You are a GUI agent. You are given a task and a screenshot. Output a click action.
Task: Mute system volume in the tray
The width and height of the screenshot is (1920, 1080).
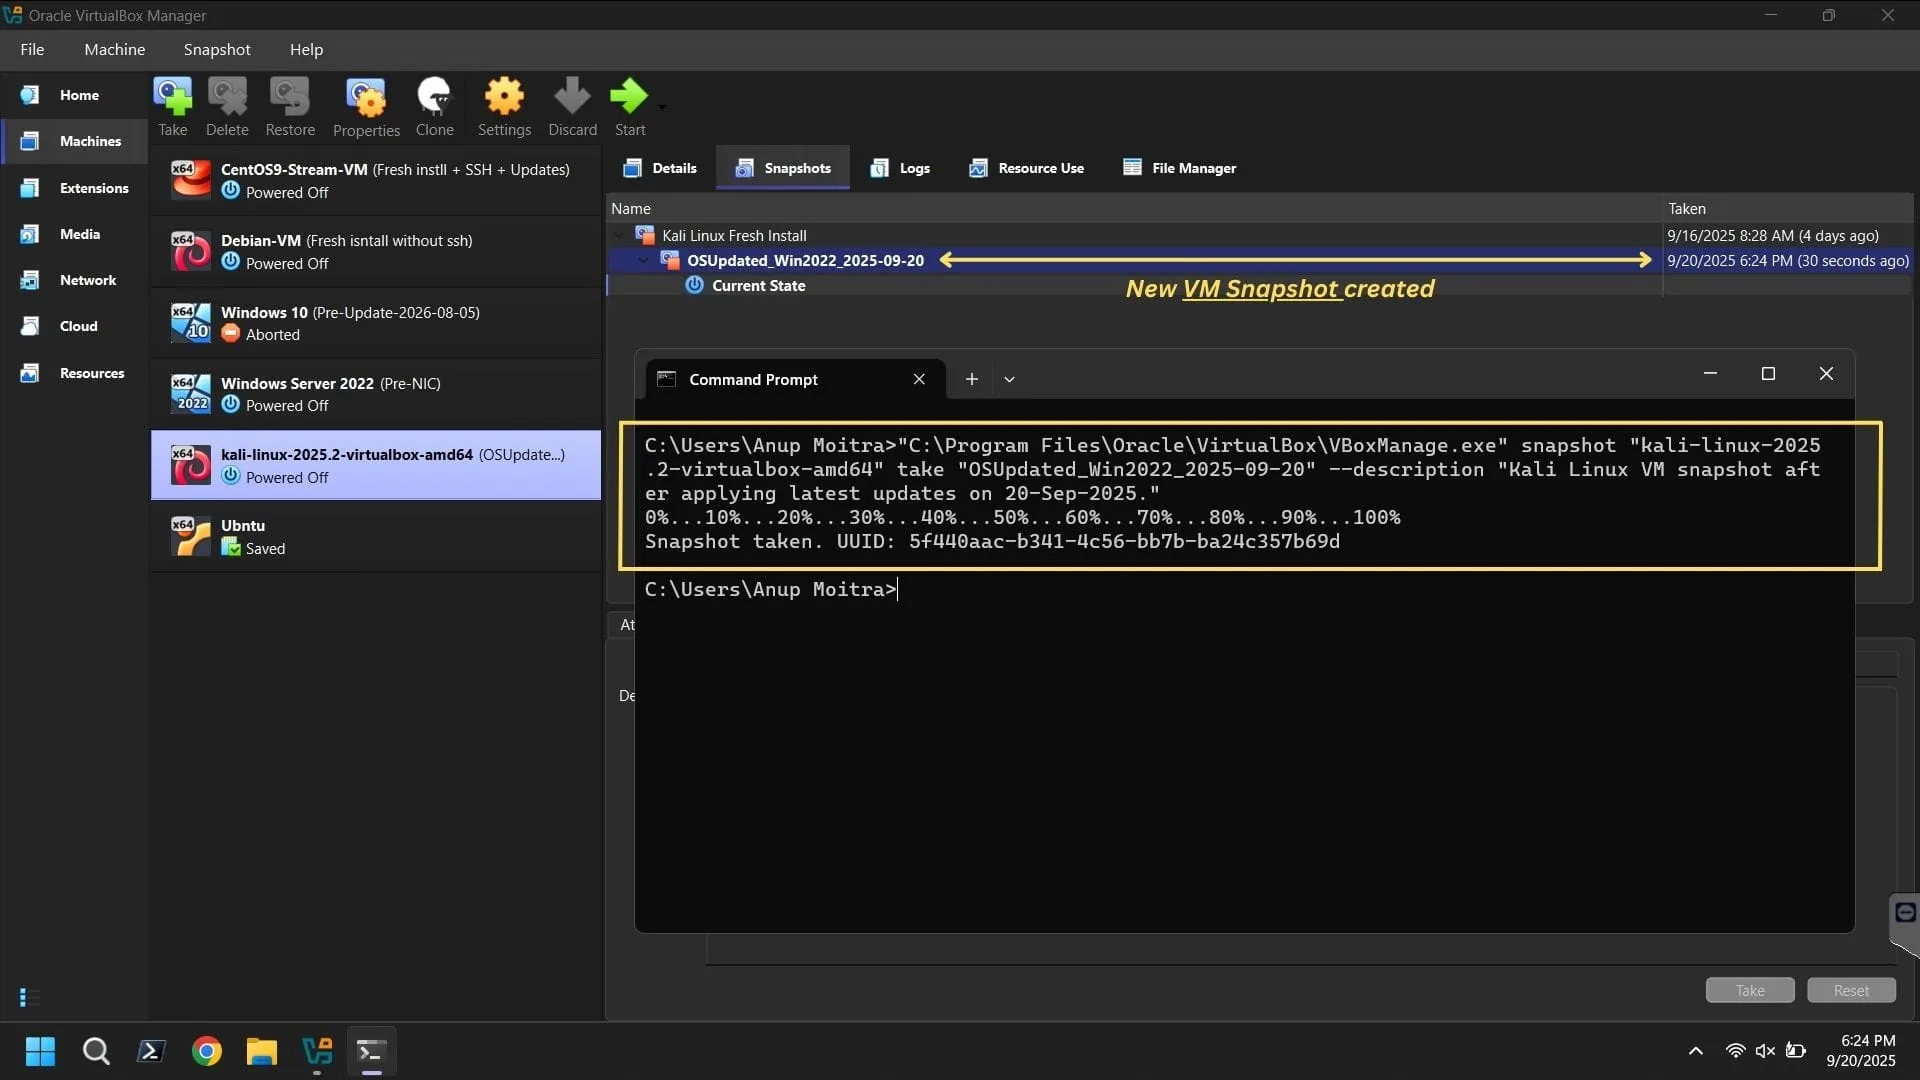click(x=1766, y=1051)
